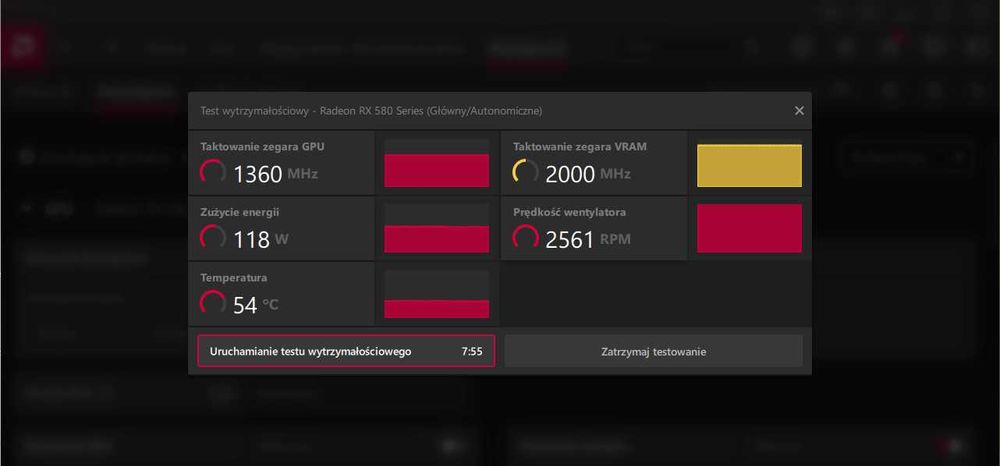Viewport: 1000px width, 466px height.
Task: Click the 118 W power value
Action: (x=261, y=240)
